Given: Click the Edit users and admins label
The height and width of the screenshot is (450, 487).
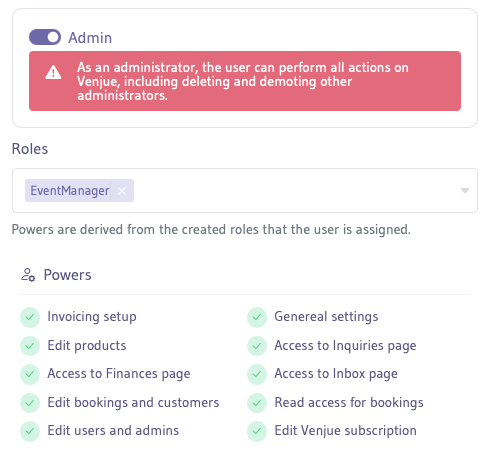Looking at the screenshot, I should pos(113,430).
